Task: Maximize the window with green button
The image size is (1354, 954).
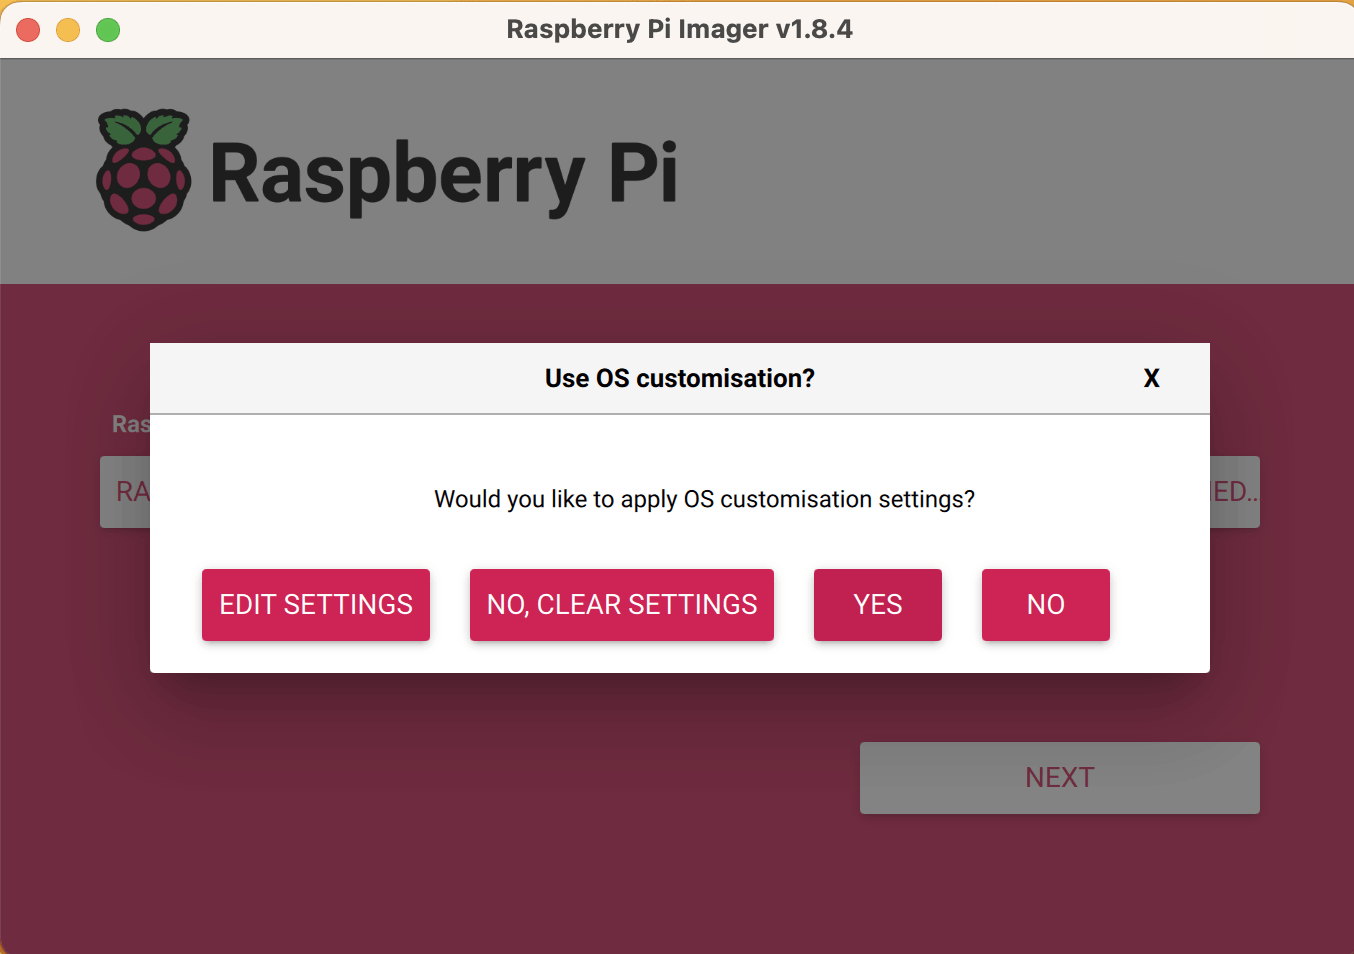Action: click(x=108, y=30)
